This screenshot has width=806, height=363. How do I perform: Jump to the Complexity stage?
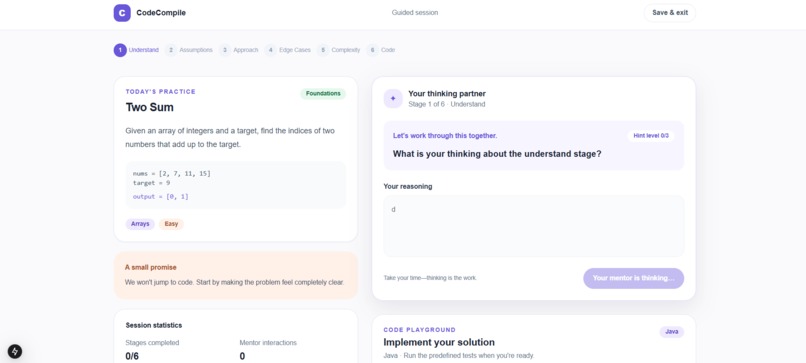tap(339, 50)
